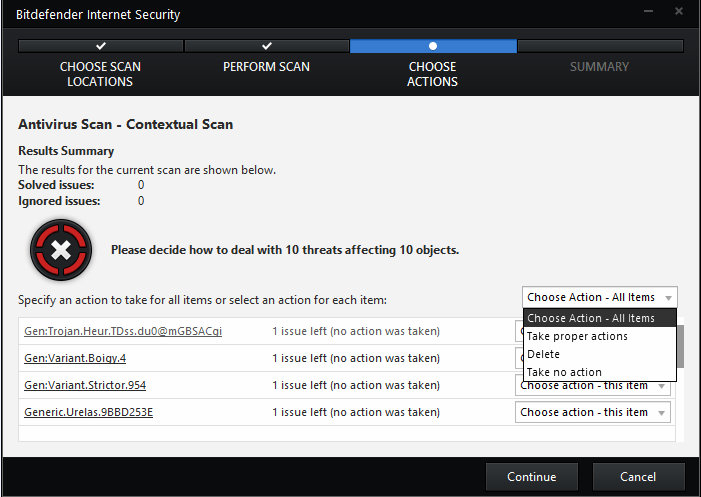The image size is (701, 497).
Task: Select Delete from the action list
Action: (x=600, y=354)
